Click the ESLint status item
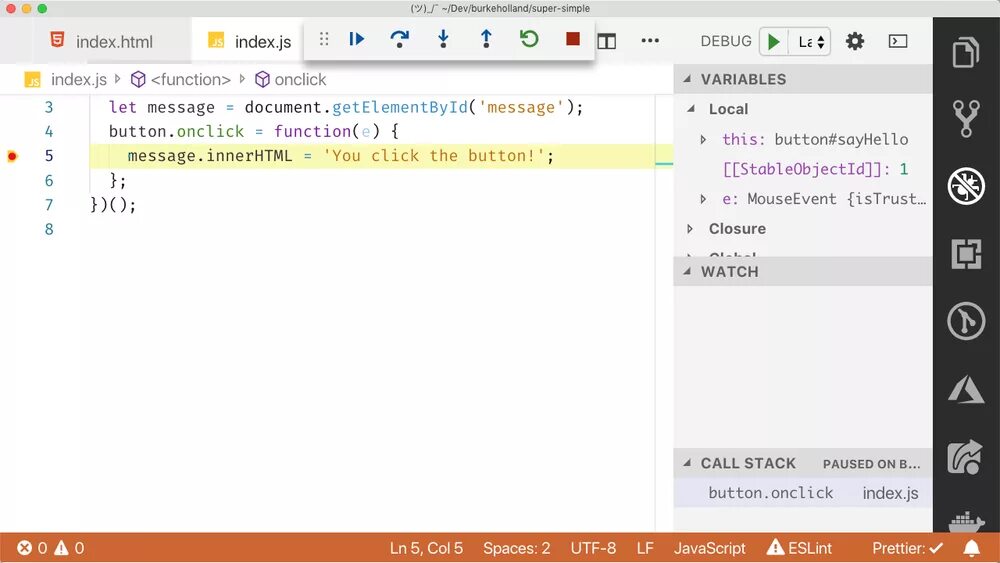 (800, 548)
